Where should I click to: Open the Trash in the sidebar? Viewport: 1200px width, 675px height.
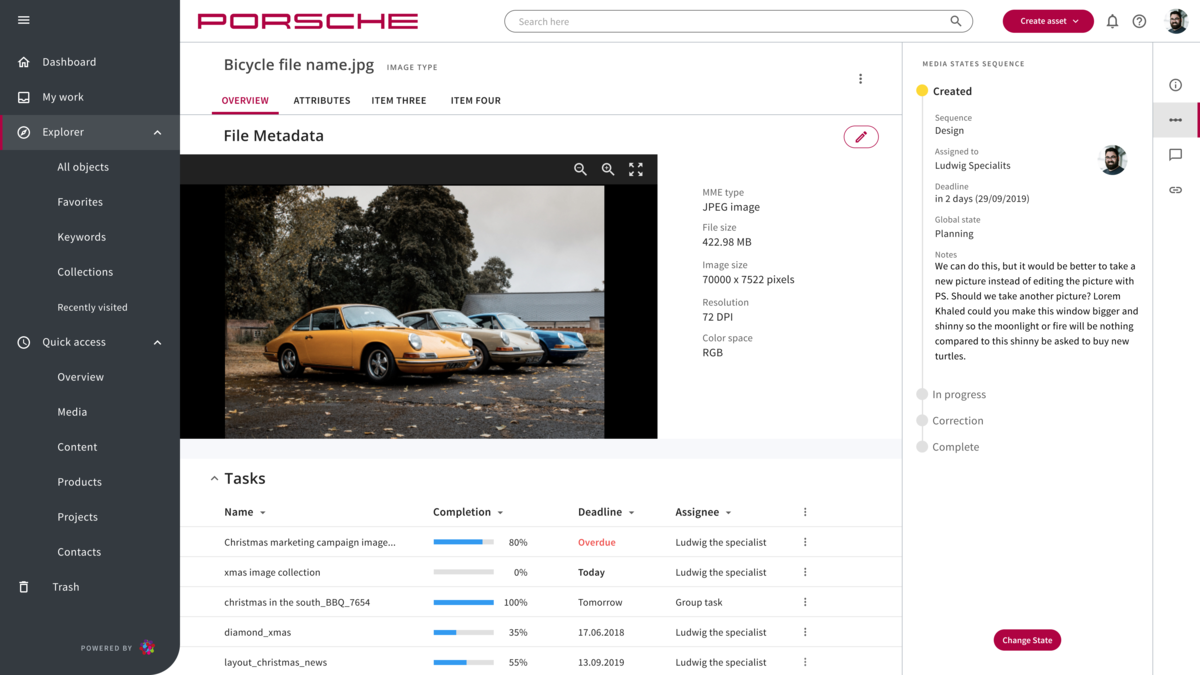[66, 586]
